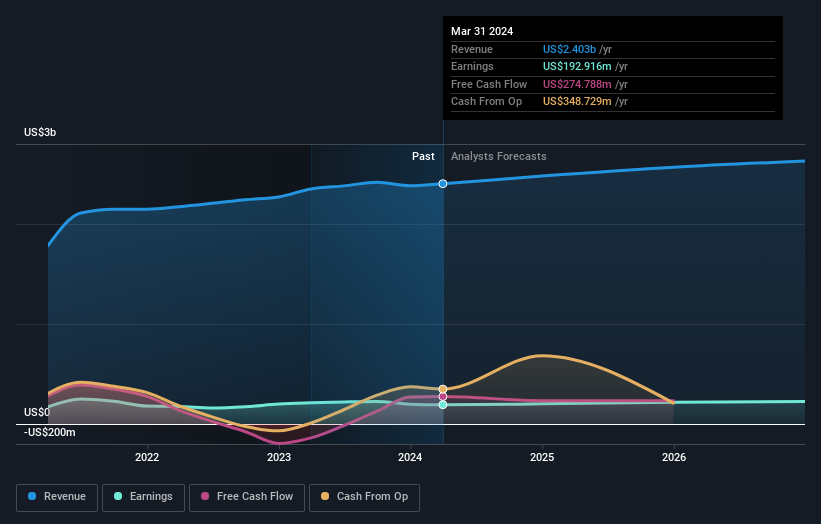Click the Mar 31 2024 tooltip date
The width and height of the screenshot is (821, 524).
click(x=482, y=31)
